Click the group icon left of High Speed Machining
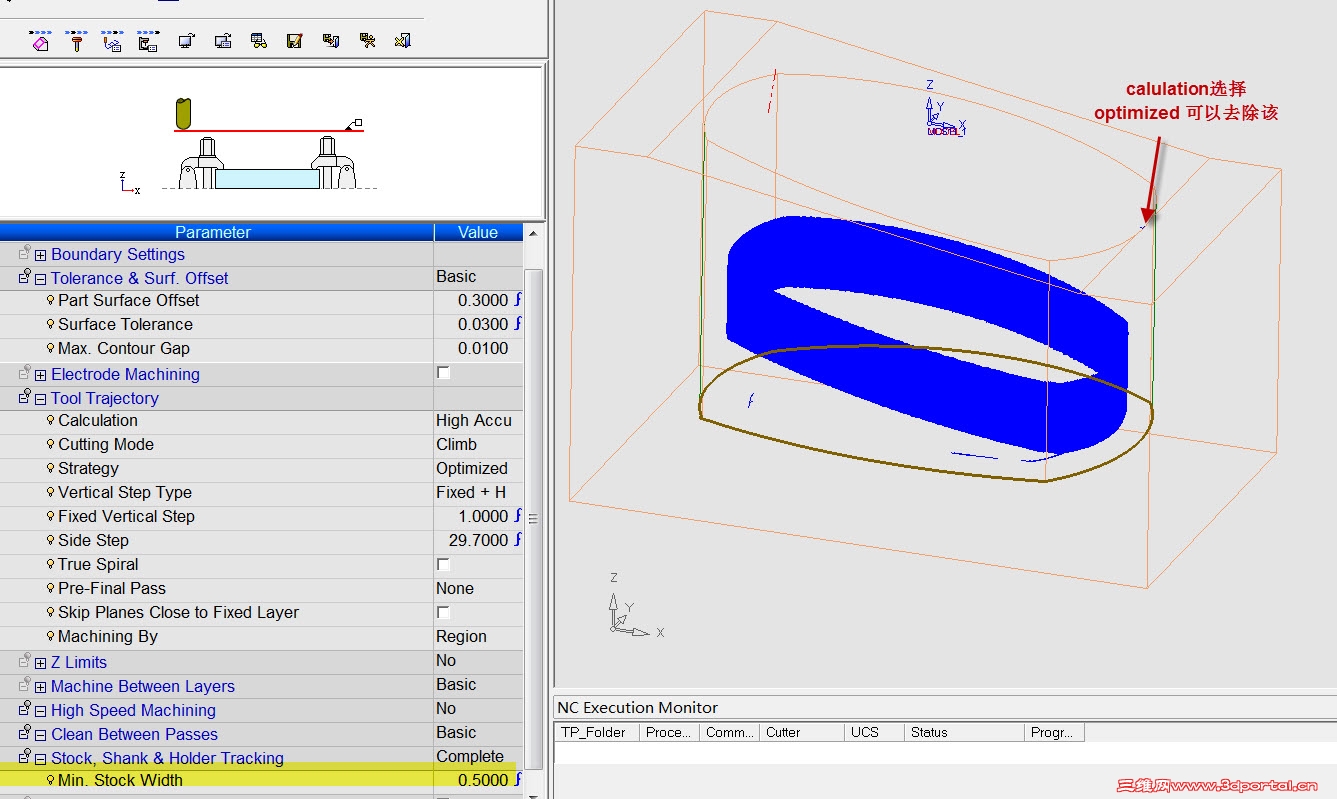The width and height of the screenshot is (1337, 799). click(x=25, y=709)
